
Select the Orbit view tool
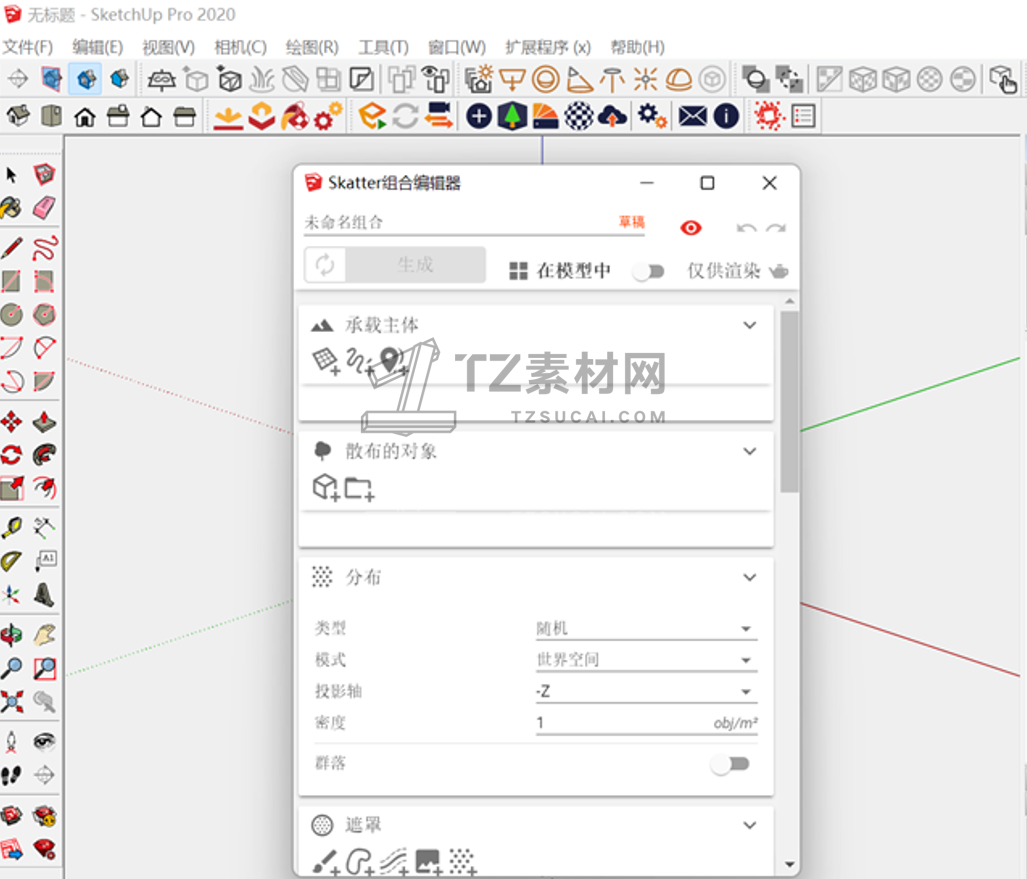click(x=12, y=635)
